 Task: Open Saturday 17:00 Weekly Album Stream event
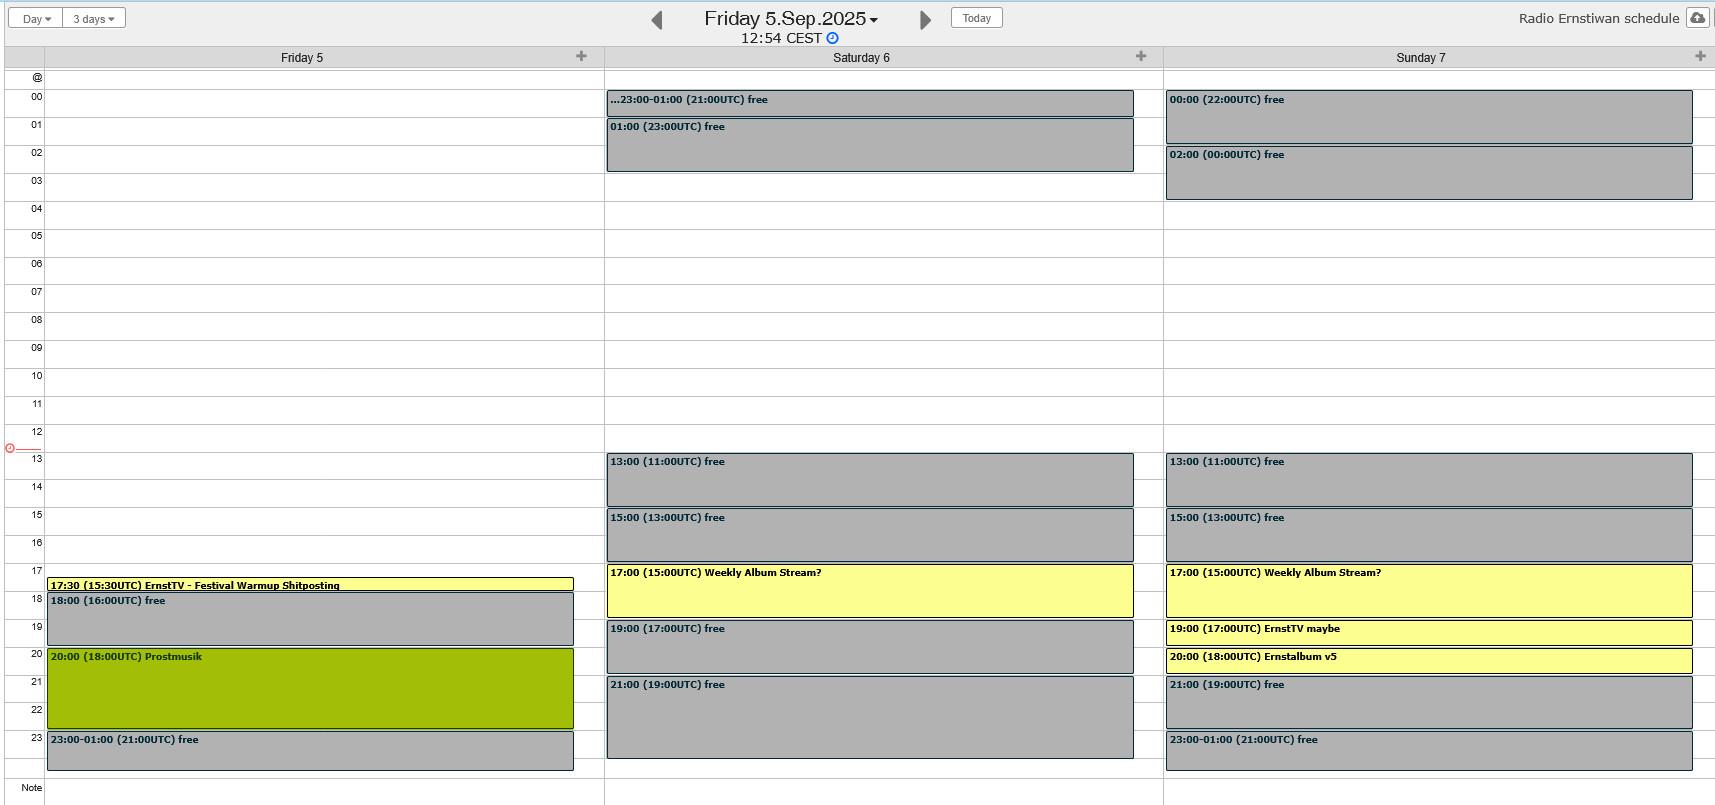click(x=870, y=591)
